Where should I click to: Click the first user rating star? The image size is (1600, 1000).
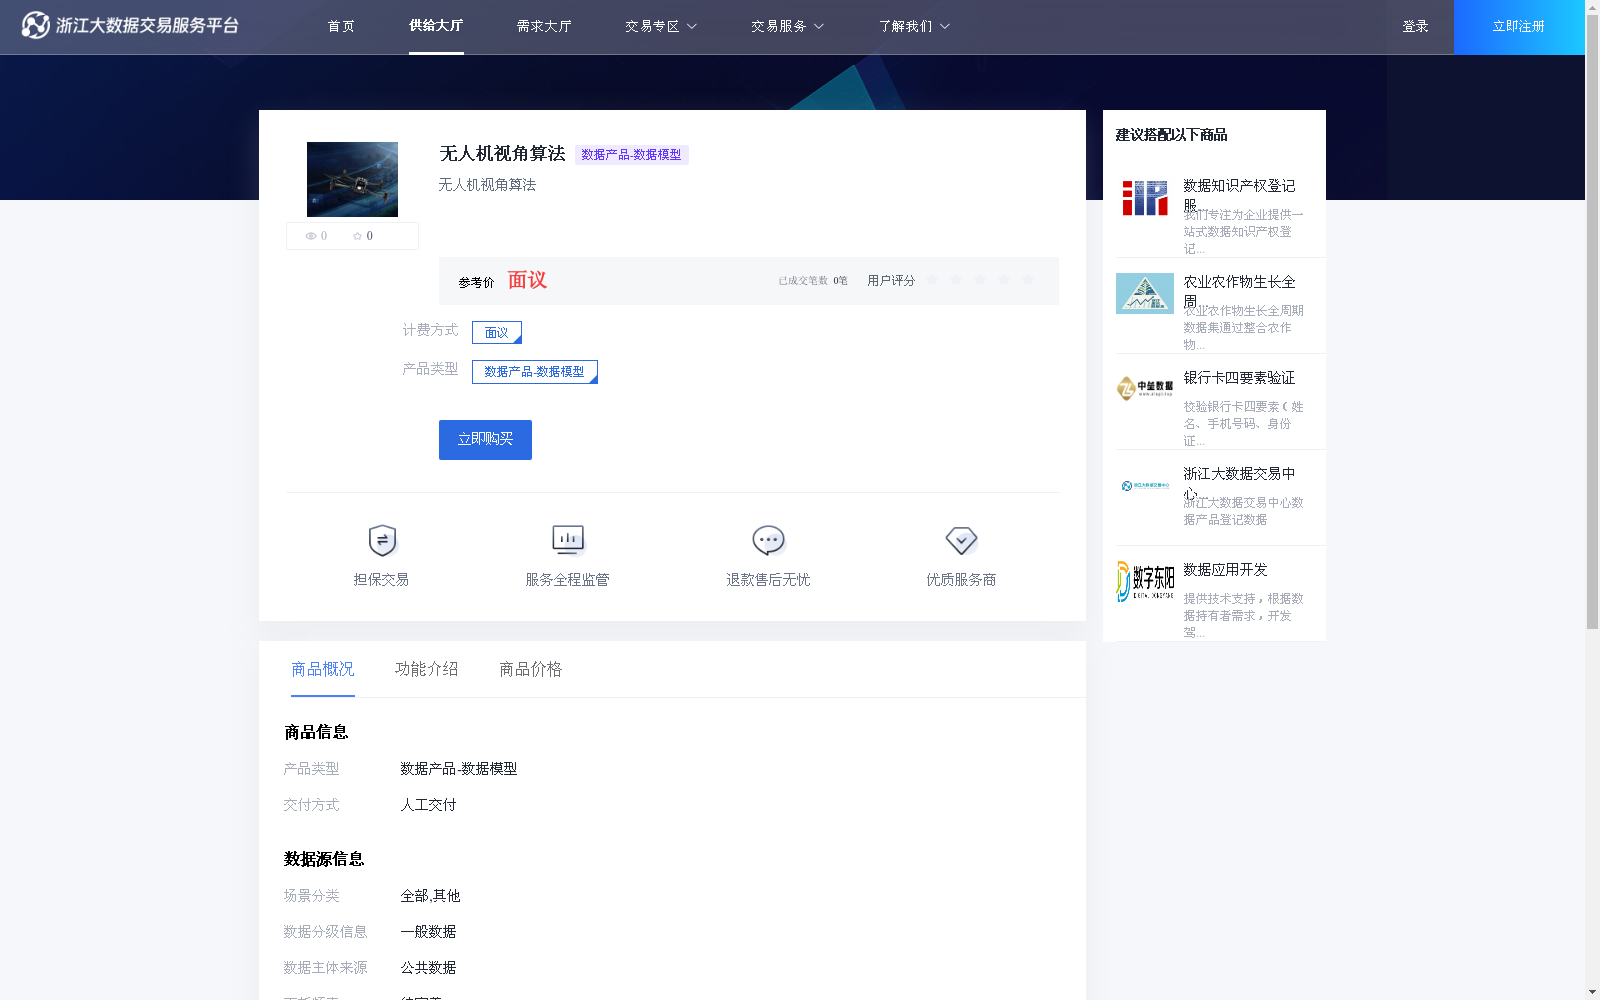tap(932, 280)
